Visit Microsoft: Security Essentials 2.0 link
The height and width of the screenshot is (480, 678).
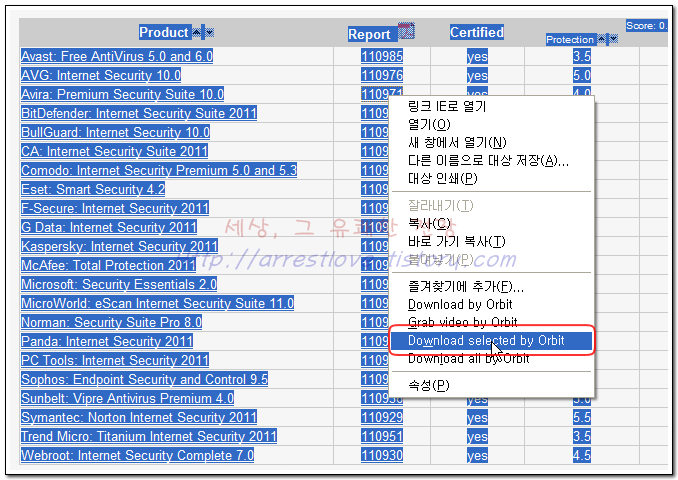119,285
